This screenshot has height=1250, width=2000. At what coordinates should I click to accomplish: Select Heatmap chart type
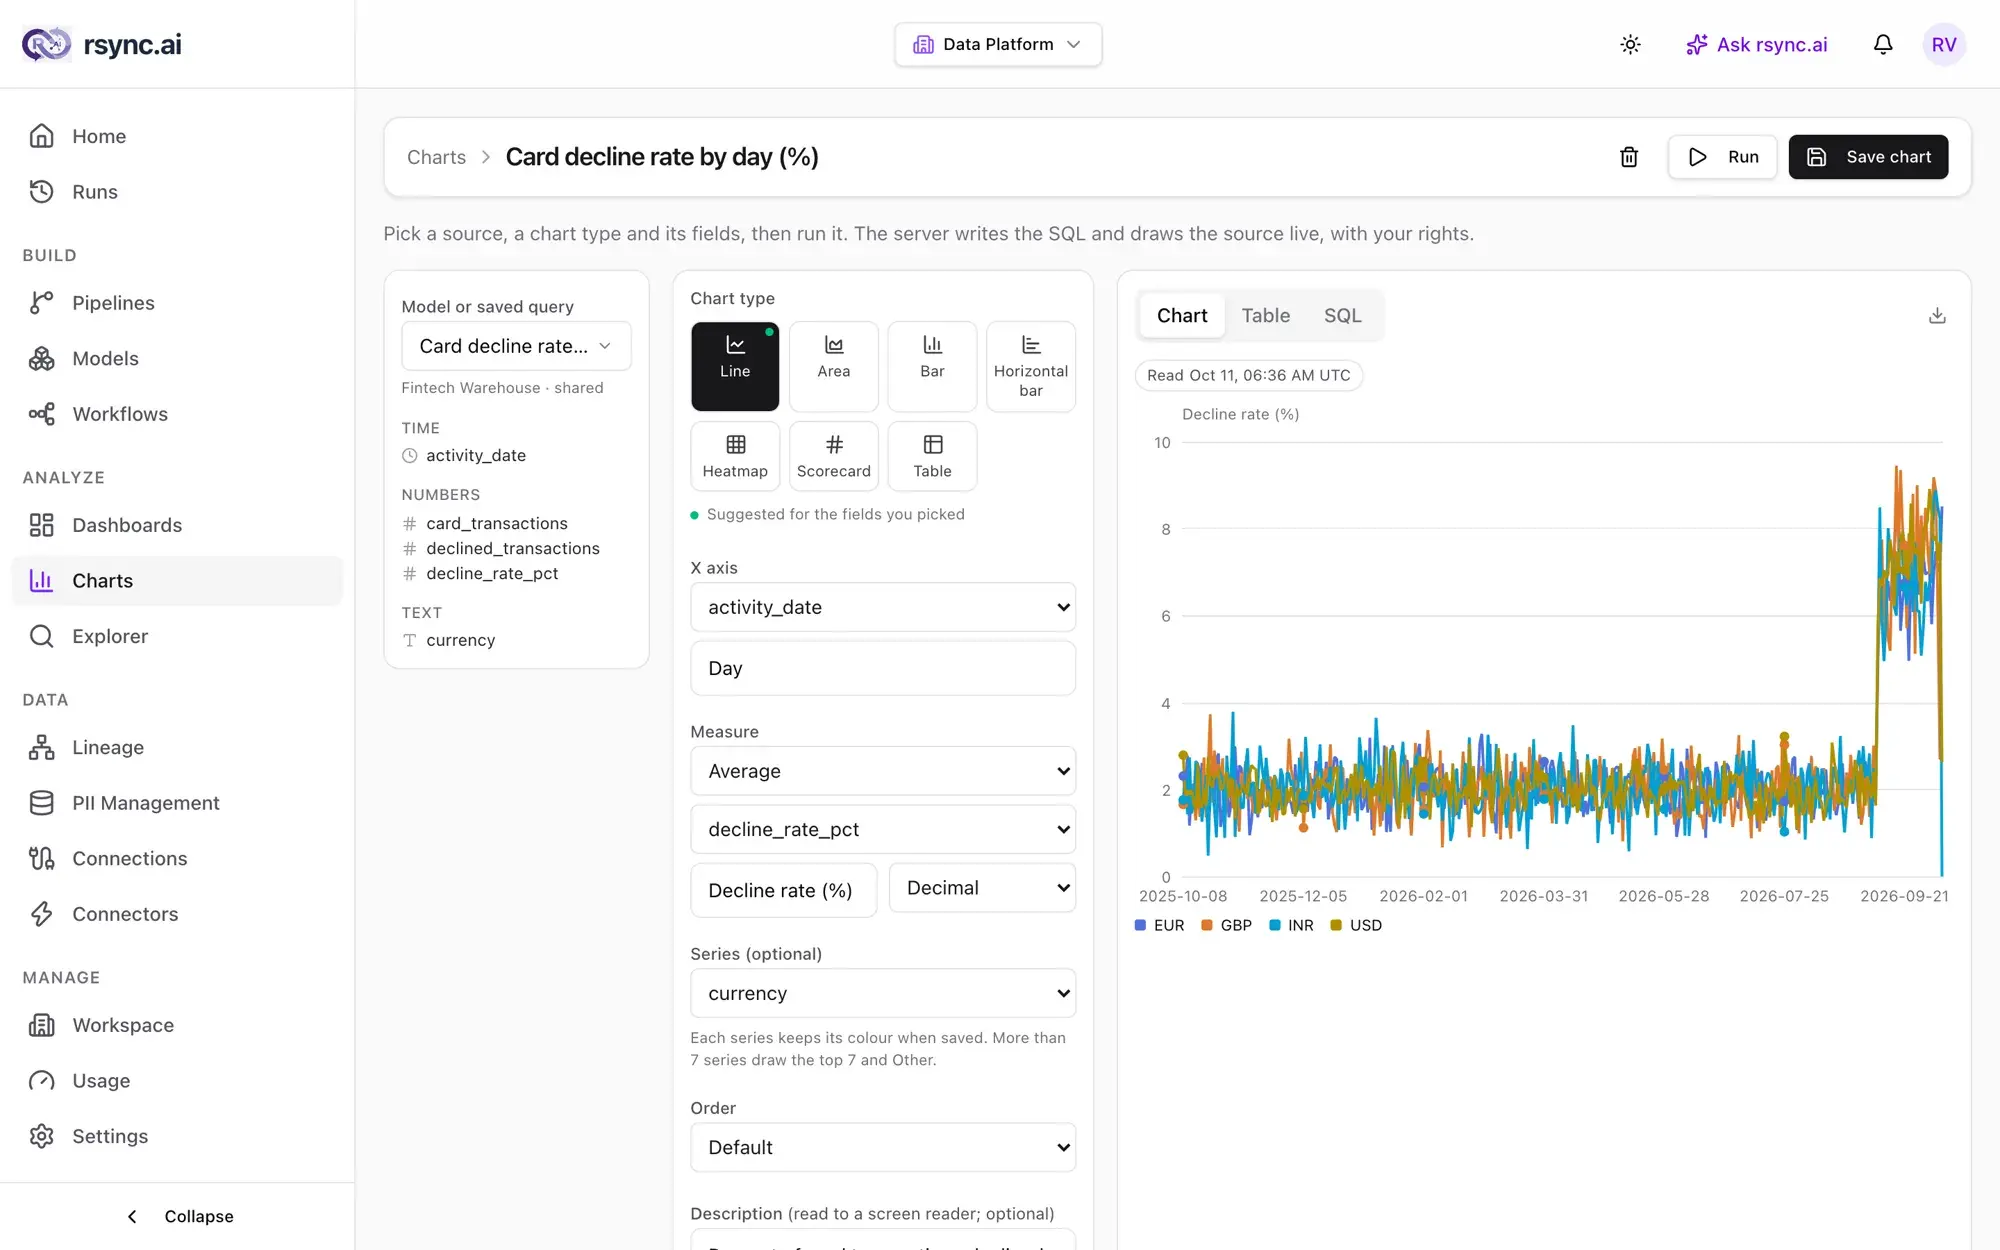click(735, 456)
